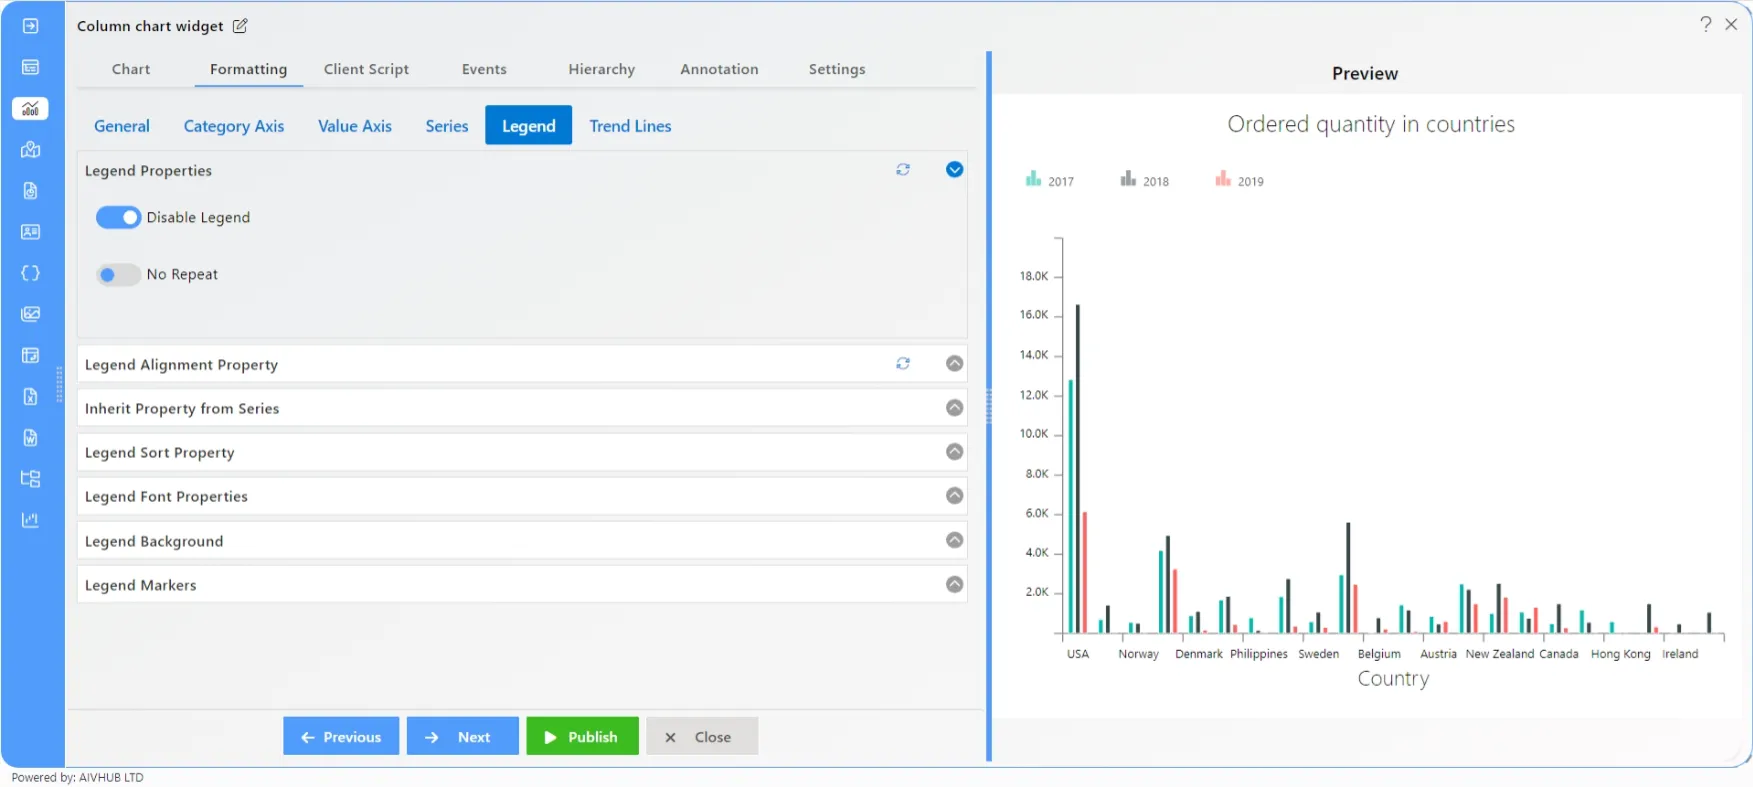This screenshot has width=1753, height=787.
Task: Click the curly braces code icon
Action: click(31, 273)
